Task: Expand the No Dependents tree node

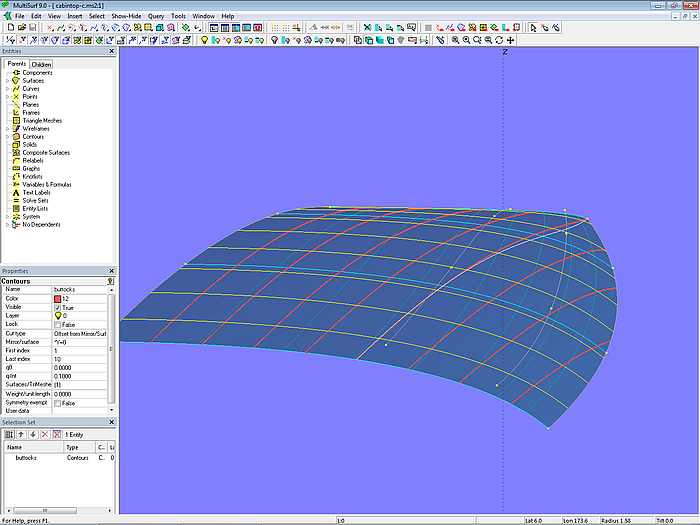Action: click(x=7, y=224)
